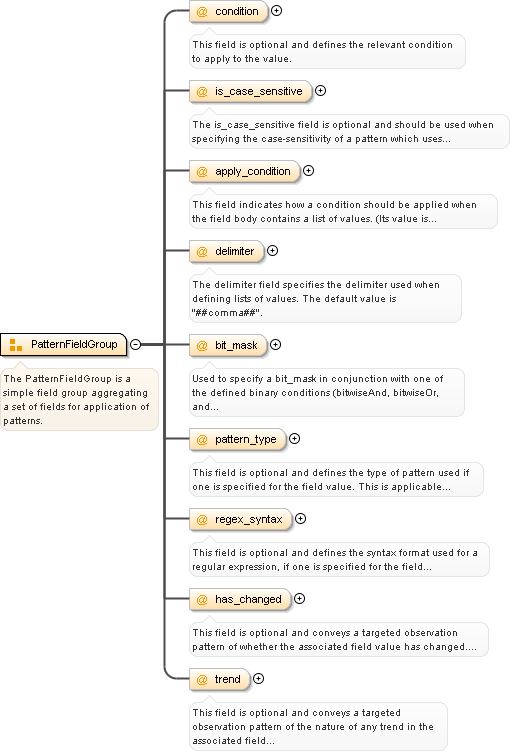Click the @ icon on regex_syntax node
The image size is (517, 754).
(x=202, y=519)
